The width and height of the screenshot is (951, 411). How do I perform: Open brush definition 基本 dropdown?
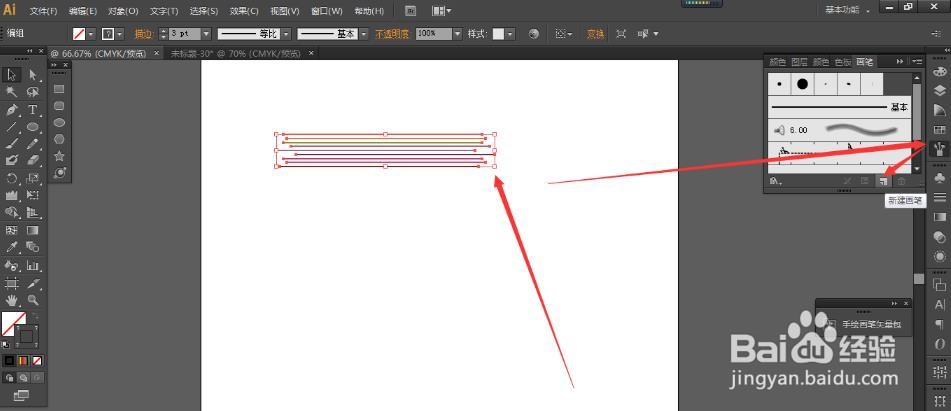click(364, 34)
